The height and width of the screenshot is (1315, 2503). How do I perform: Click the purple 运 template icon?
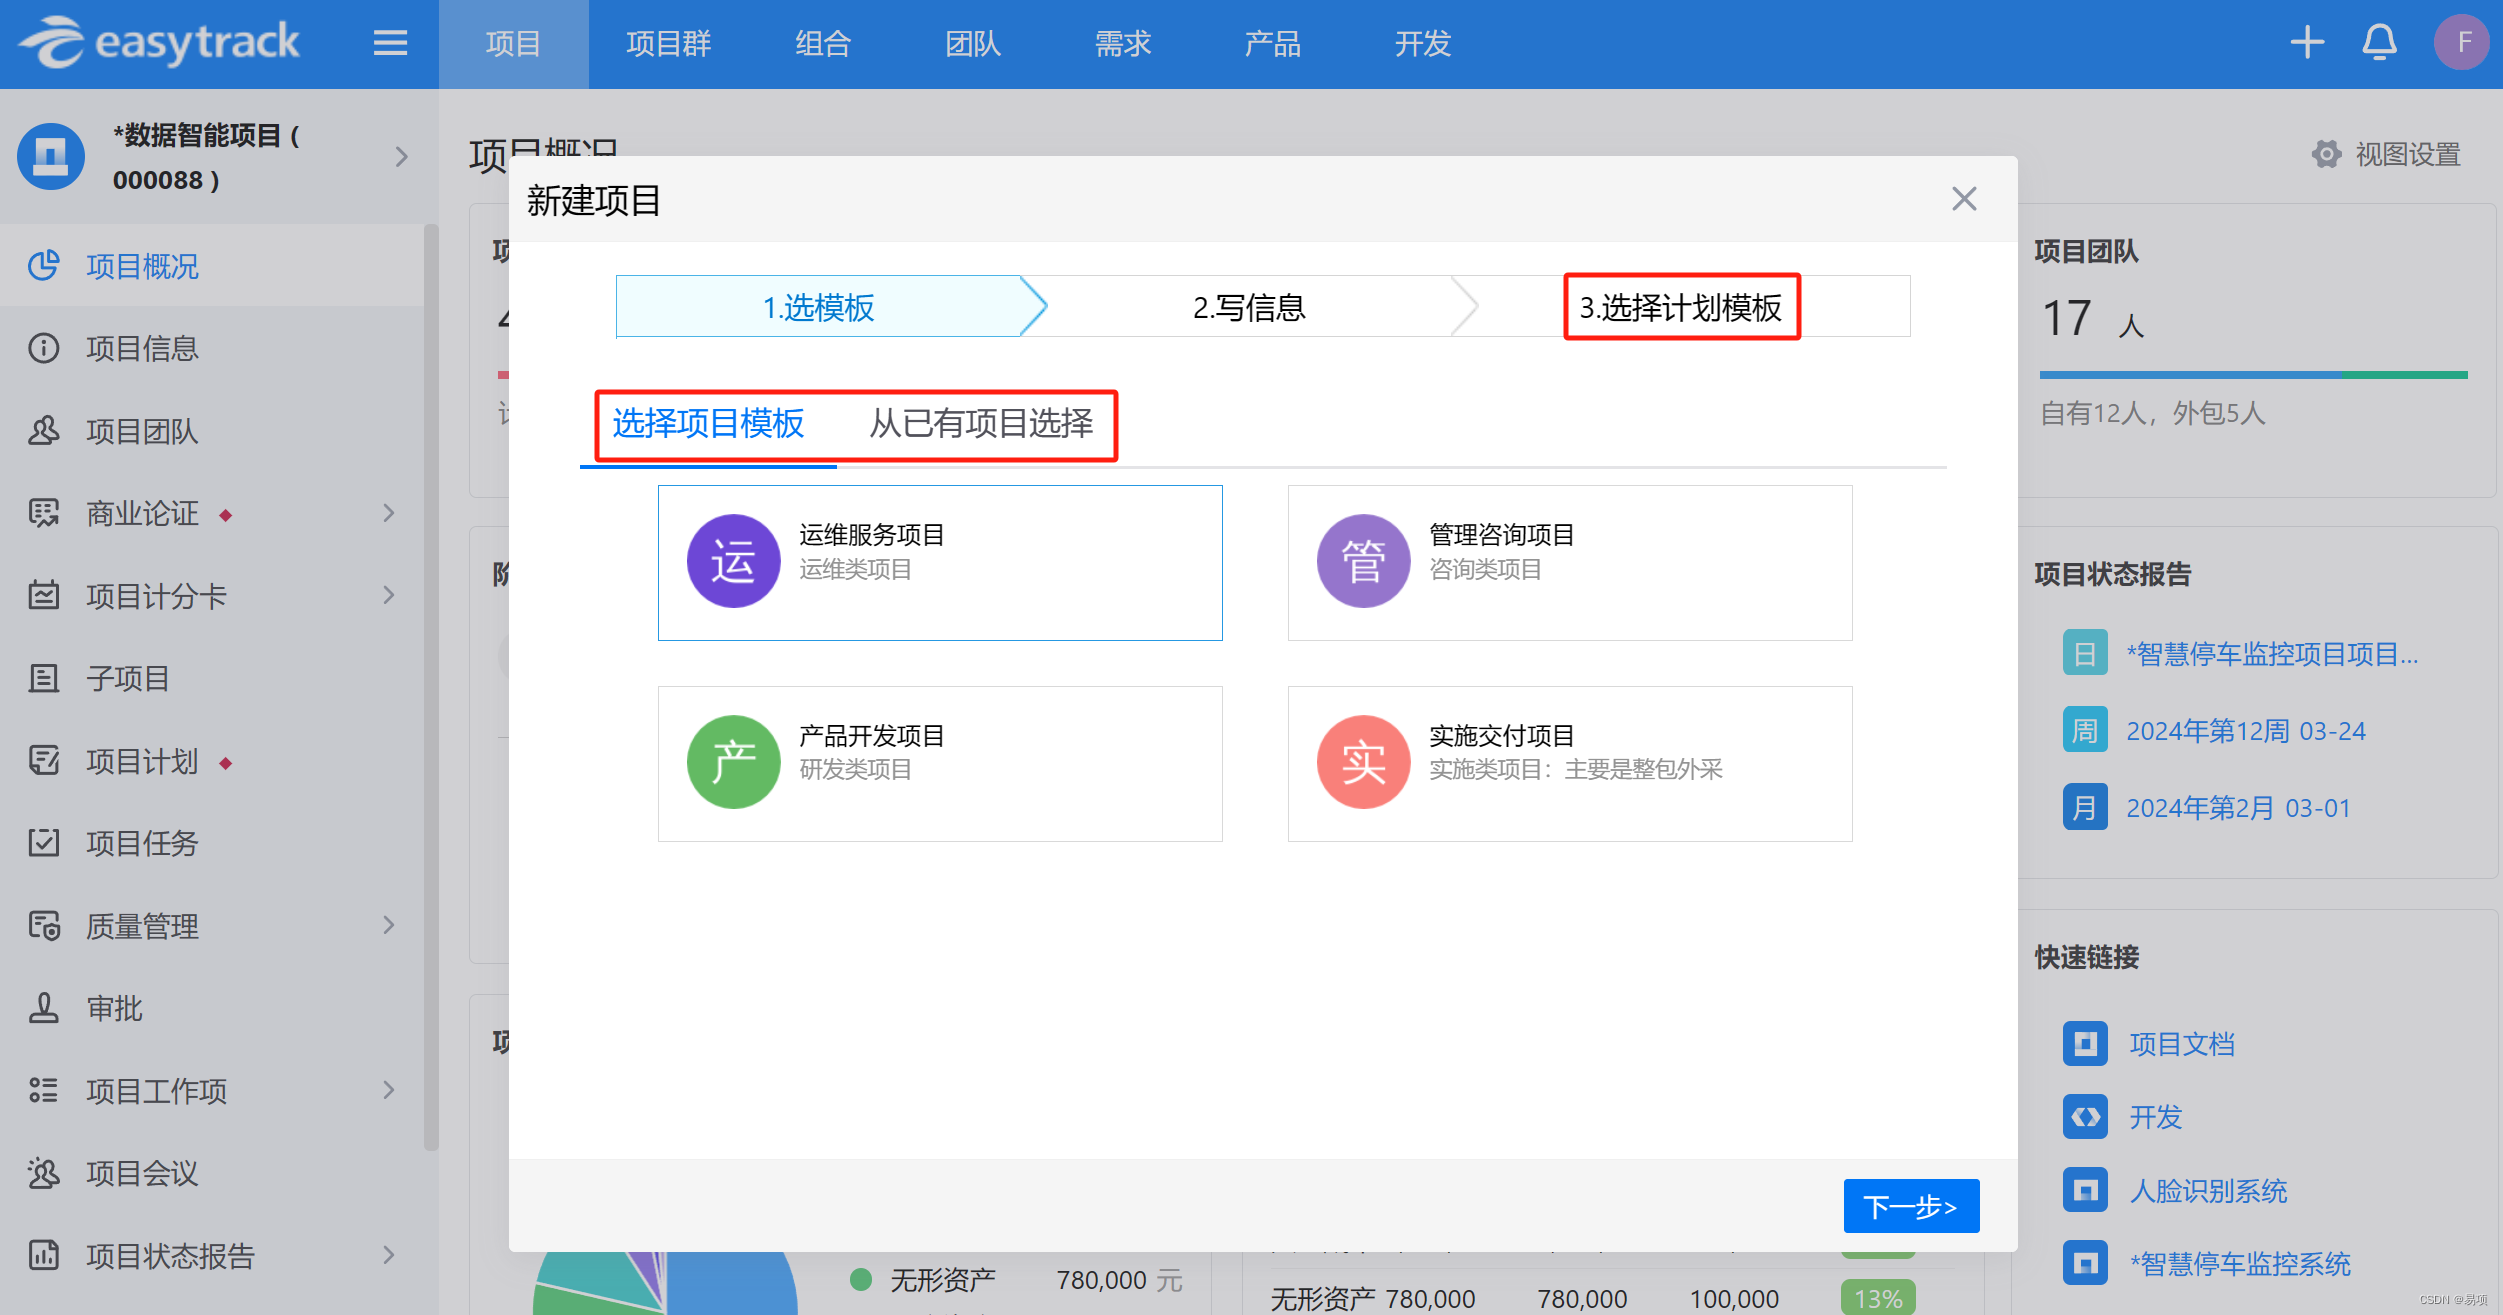(733, 561)
